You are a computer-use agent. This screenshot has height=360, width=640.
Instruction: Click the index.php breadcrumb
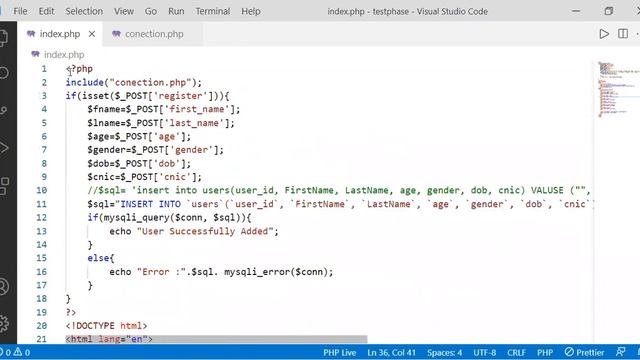coord(64,55)
